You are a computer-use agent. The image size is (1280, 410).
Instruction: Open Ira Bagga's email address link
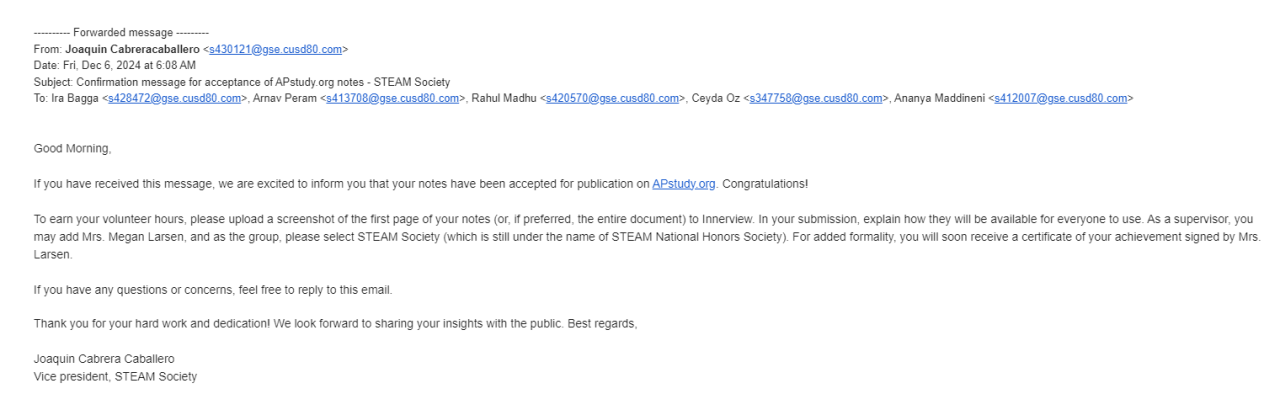pyautogui.click(x=175, y=98)
